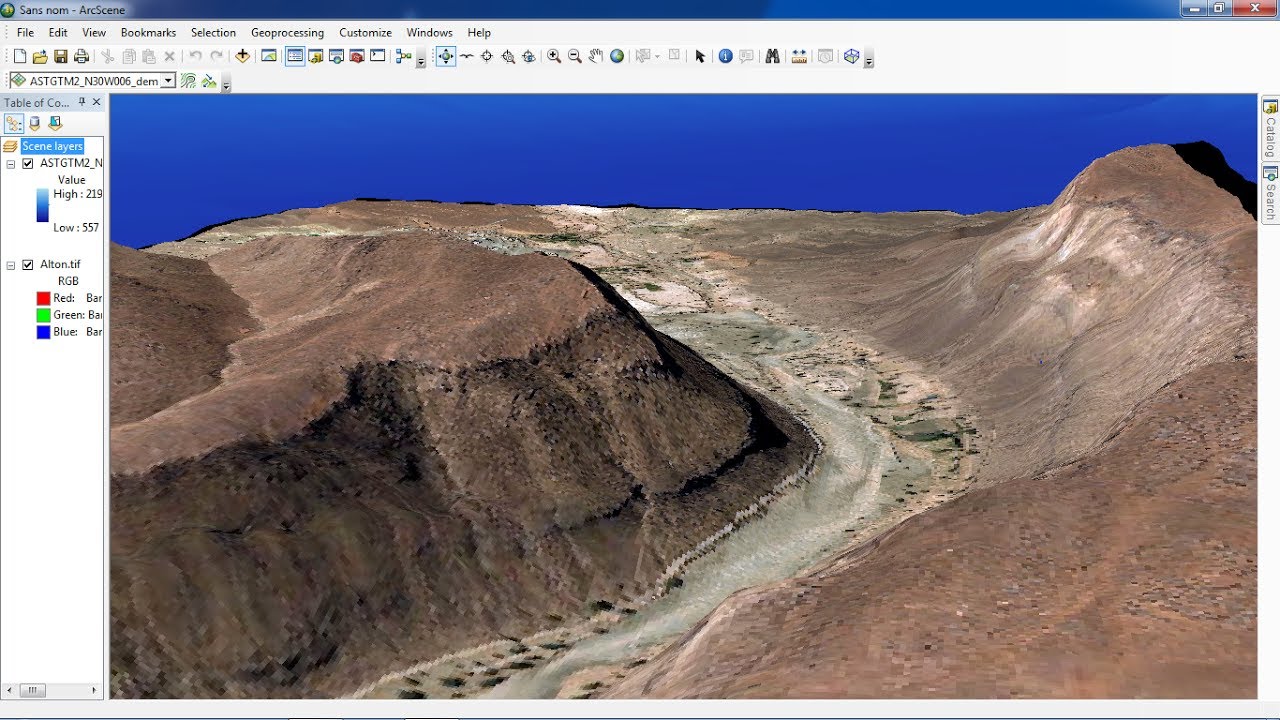Collapse the Alton.tif layer legend
This screenshot has height=720, width=1280.
(x=11, y=265)
